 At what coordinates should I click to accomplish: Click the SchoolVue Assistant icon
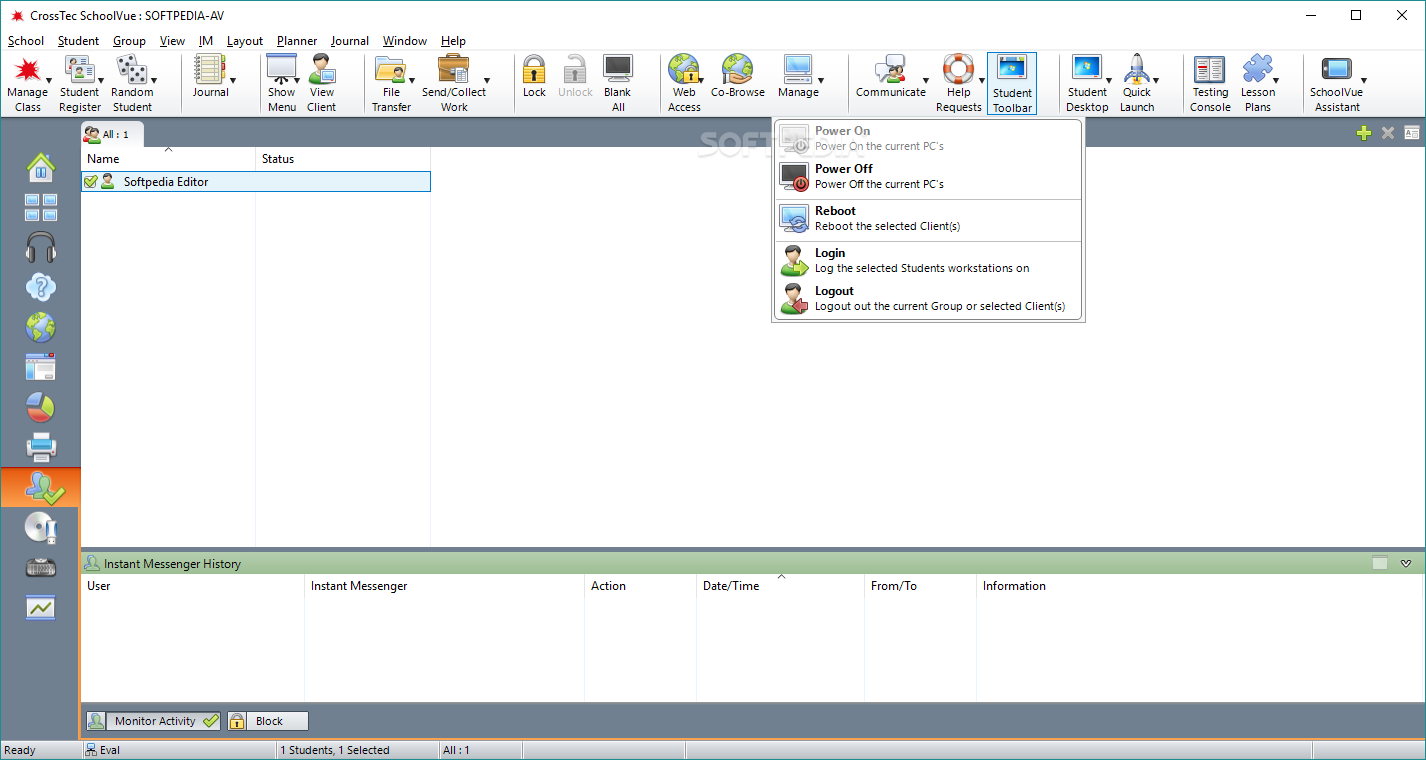point(1336,70)
